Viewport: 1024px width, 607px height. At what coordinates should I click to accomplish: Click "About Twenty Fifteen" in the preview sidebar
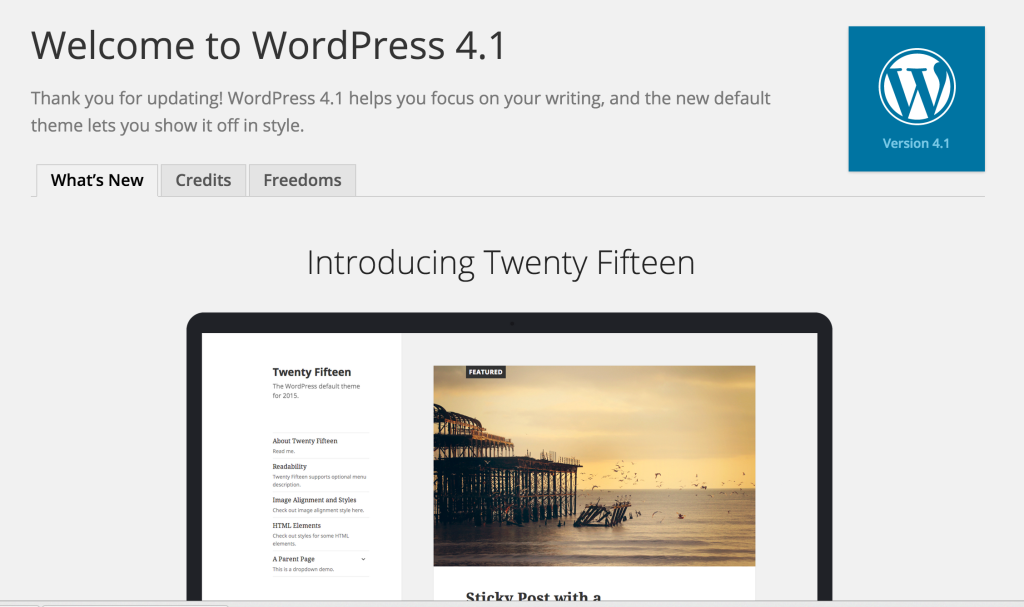point(305,441)
